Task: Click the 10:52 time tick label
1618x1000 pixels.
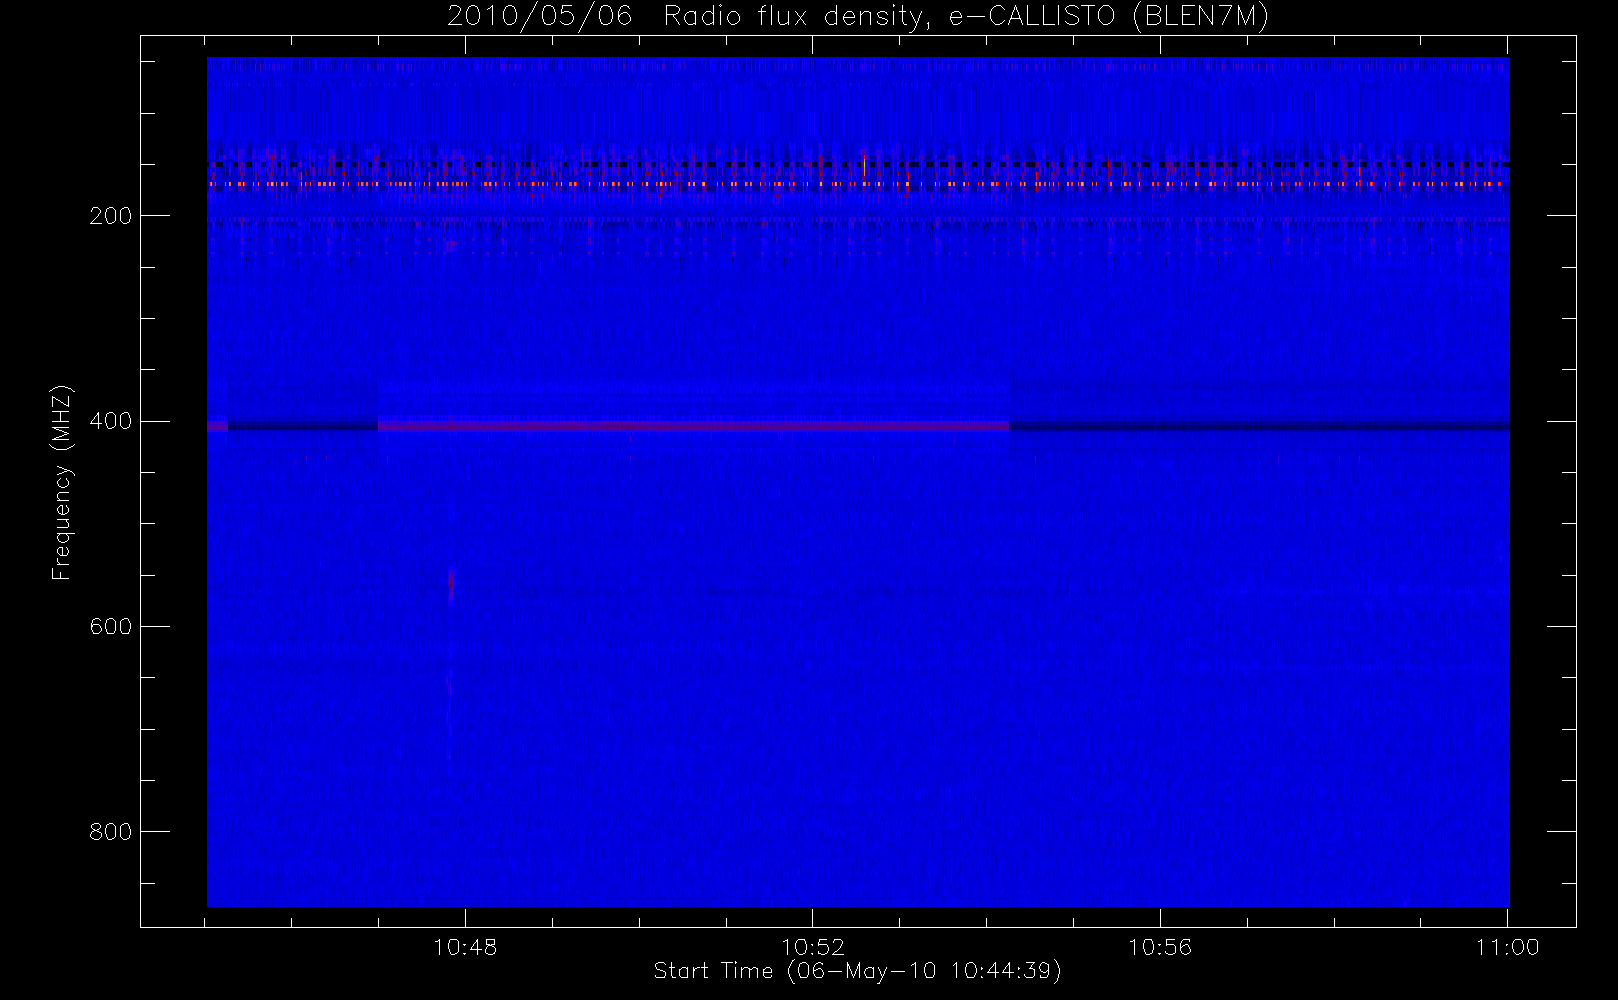Action: point(813,947)
